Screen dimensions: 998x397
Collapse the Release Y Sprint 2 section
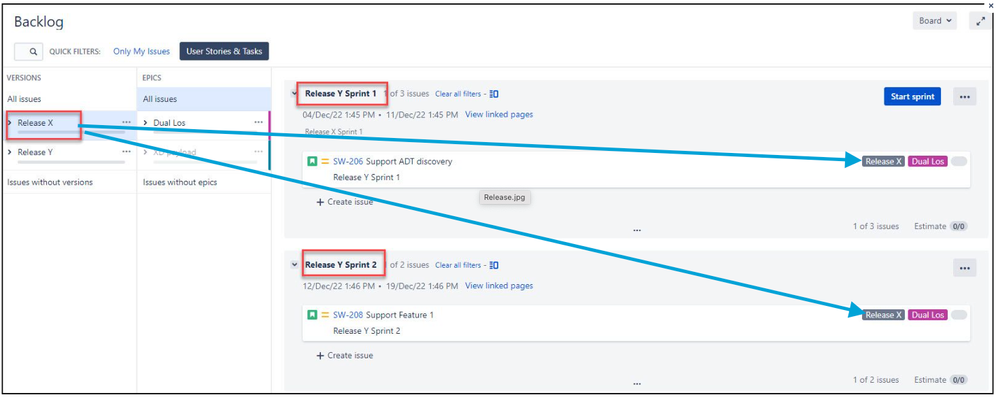coord(294,264)
